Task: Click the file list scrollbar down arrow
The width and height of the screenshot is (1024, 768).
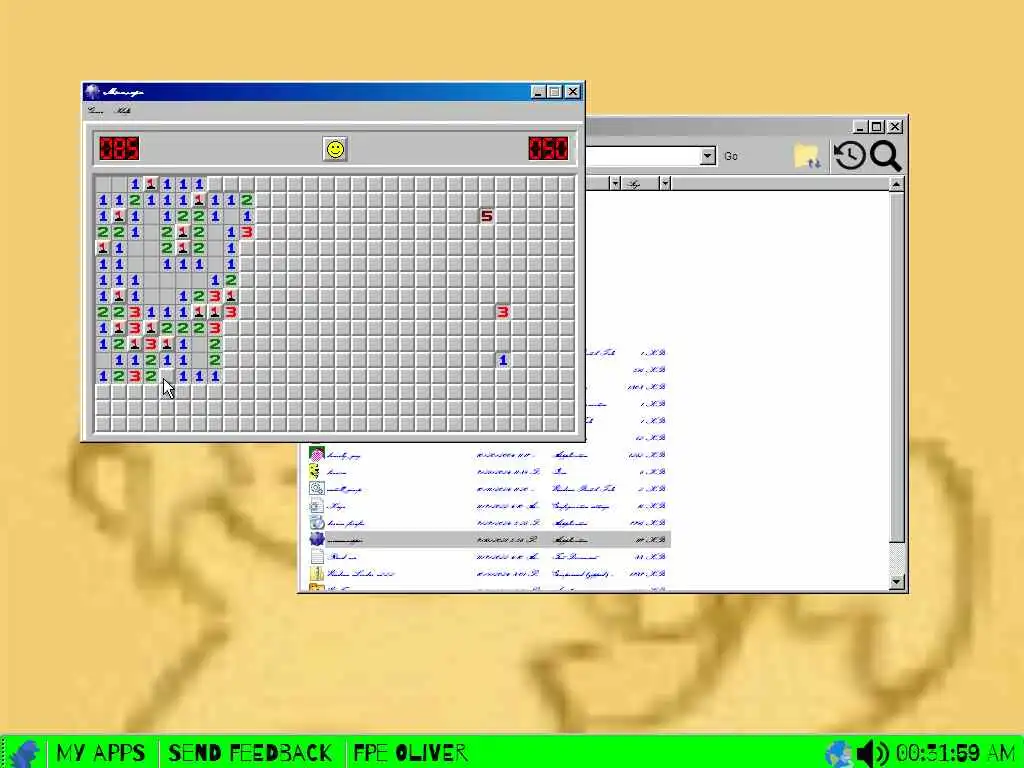Action: click(x=897, y=581)
